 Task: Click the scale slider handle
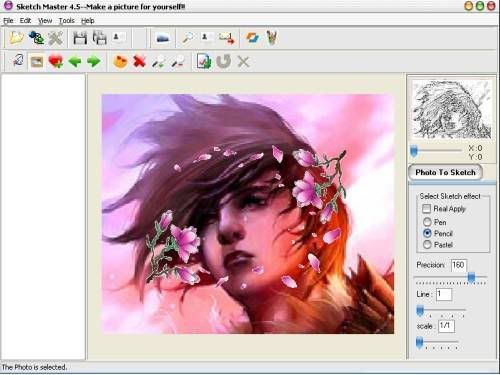[420, 342]
